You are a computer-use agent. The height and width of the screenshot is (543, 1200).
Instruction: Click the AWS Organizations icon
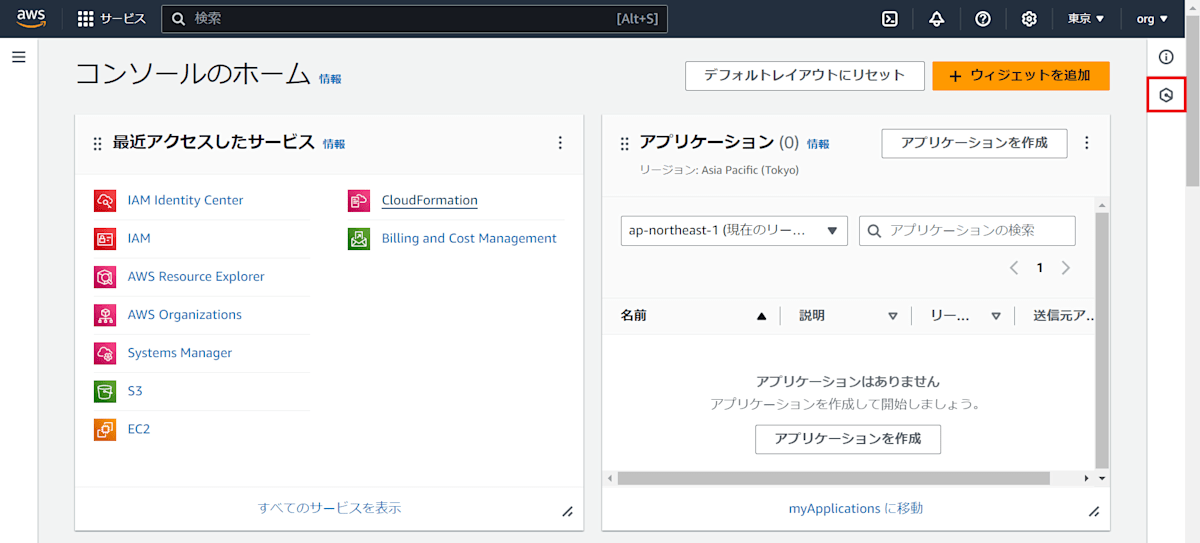[x=105, y=315]
